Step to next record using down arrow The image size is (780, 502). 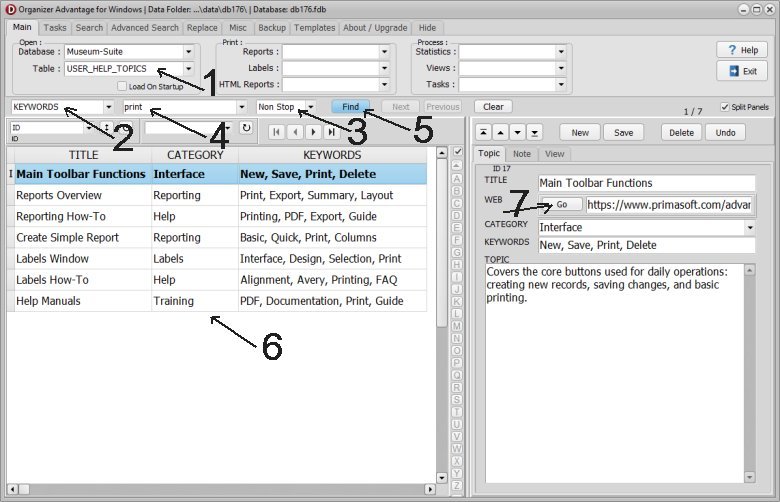518,132
